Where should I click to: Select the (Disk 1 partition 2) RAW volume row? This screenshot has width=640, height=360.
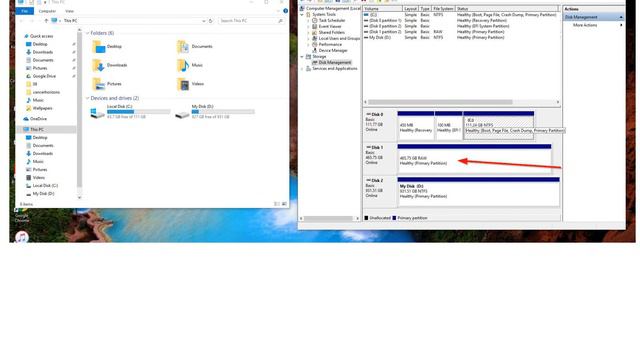pyautogui.click(x=460, y=32)
